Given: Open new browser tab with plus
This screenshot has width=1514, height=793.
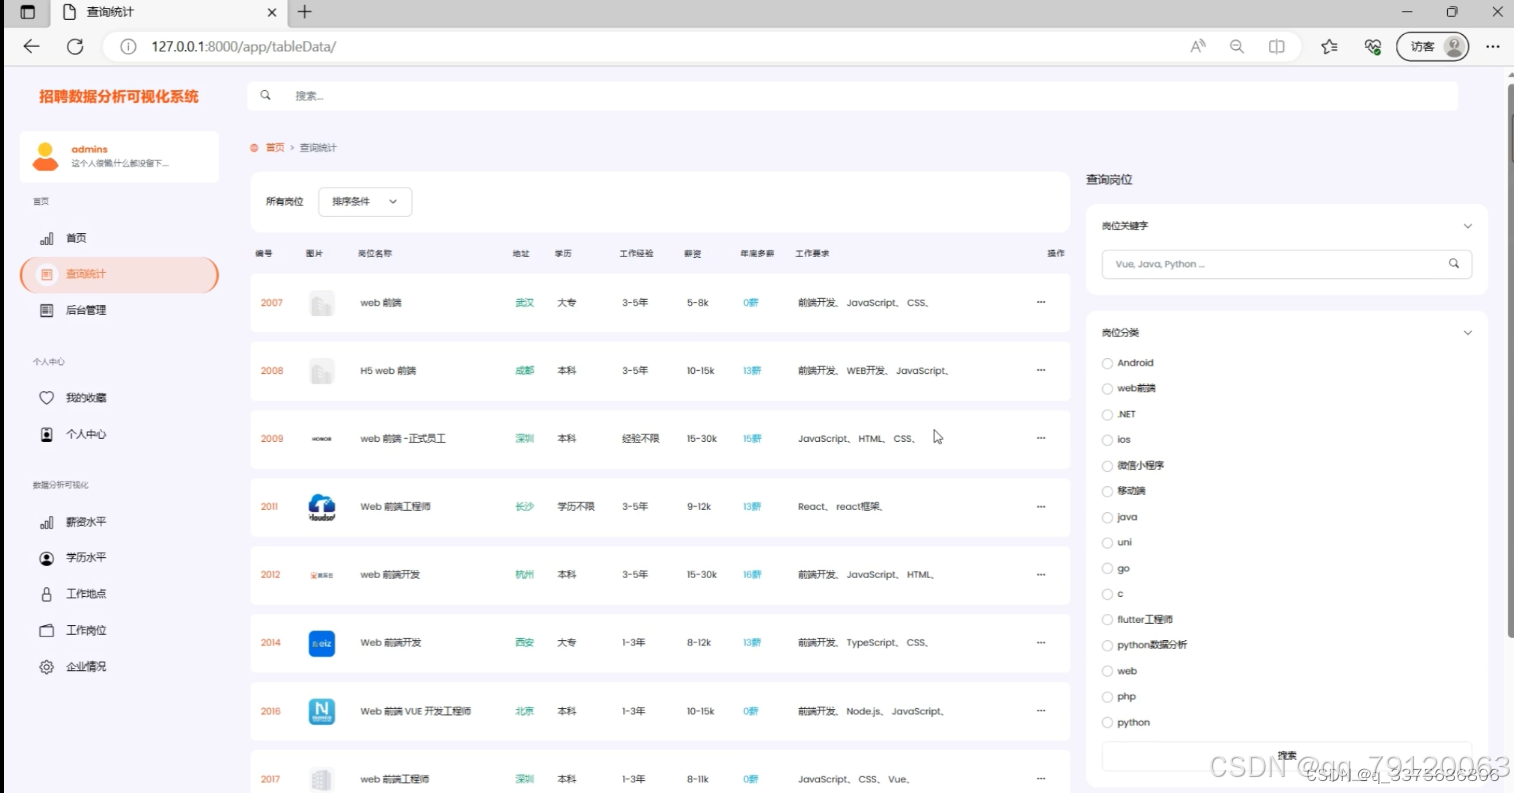Looking at the screenshot, I should point(305,12).
